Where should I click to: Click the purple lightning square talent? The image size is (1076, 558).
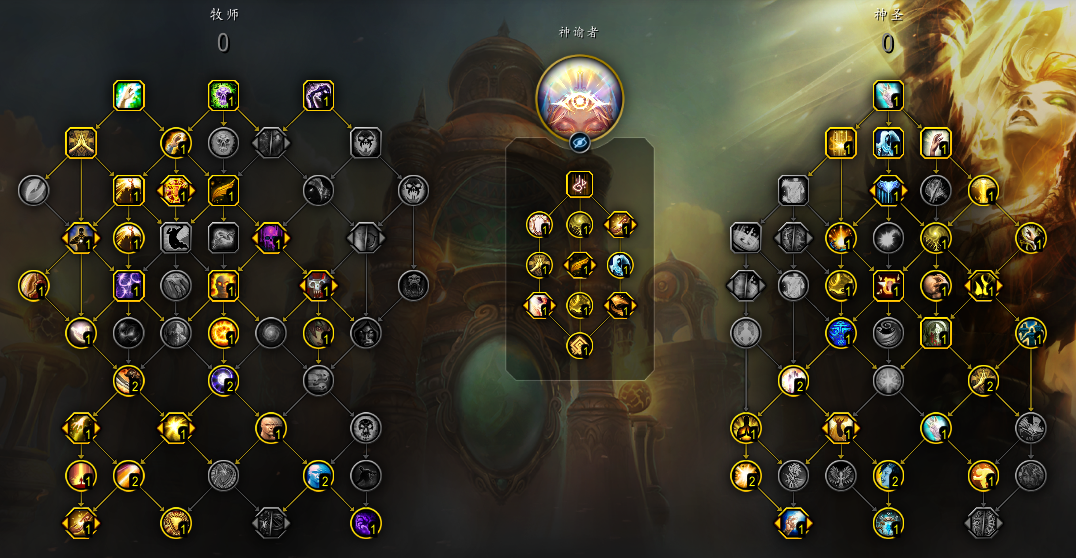[x=128, y=286]
